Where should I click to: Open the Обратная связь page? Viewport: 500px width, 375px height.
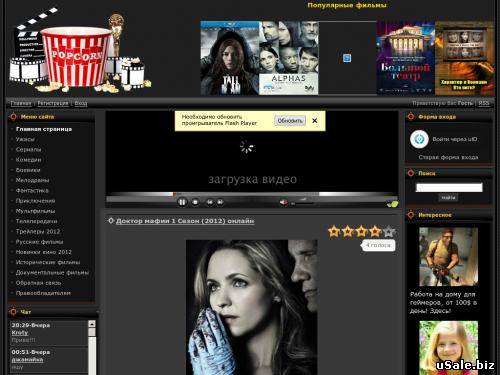38,283
